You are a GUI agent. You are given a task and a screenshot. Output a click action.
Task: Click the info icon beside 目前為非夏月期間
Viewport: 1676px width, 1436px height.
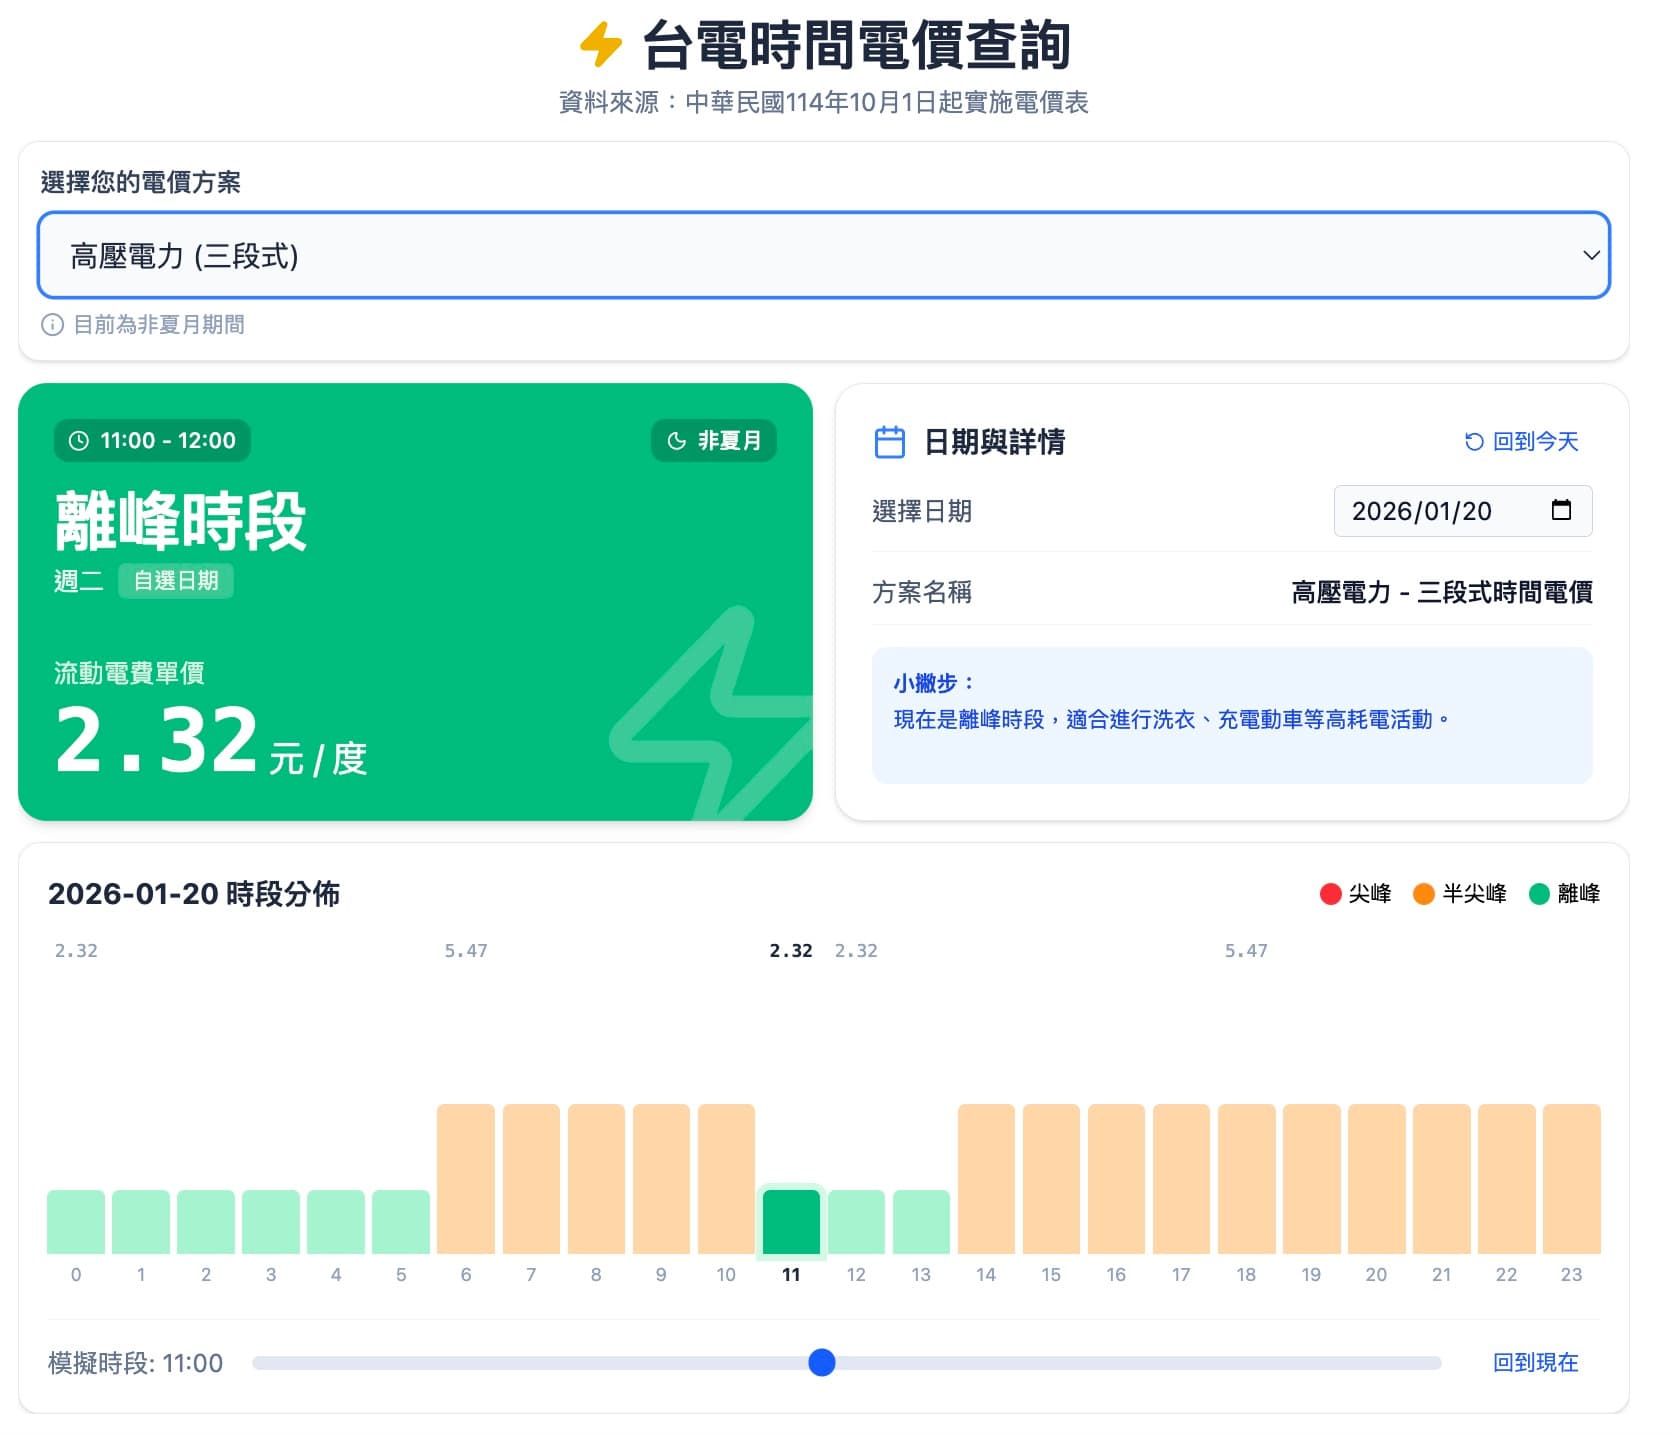pyautogui.click(x=51, y=325)
